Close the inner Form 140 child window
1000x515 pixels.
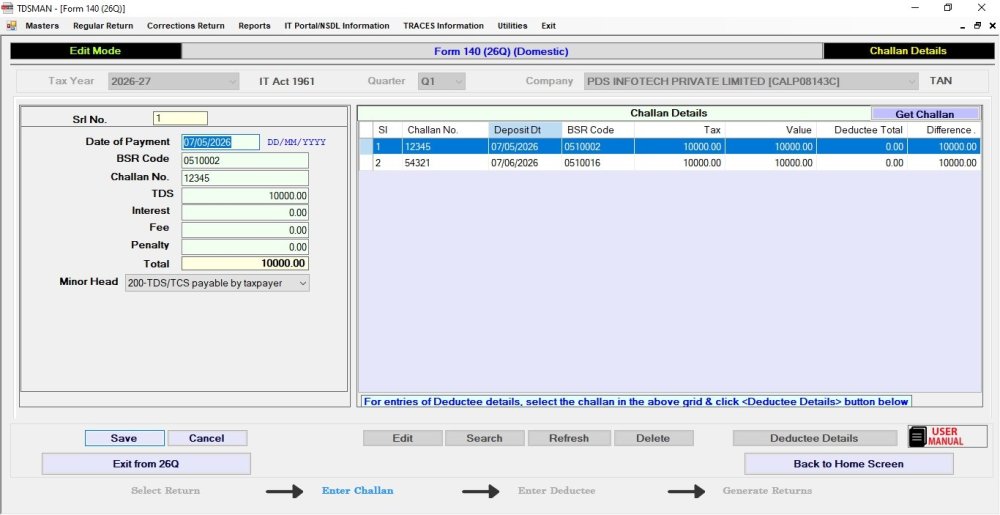tap(992, 26)
